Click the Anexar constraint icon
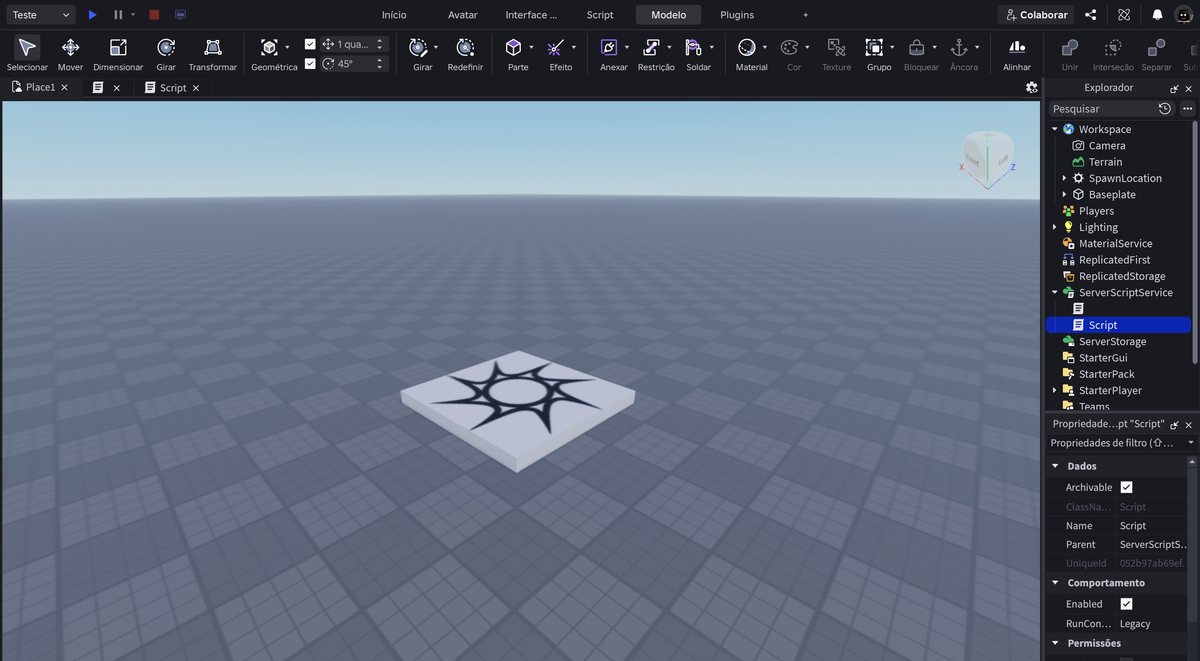This screenshot has width=1200, height=661. click(x=608, y=47)
